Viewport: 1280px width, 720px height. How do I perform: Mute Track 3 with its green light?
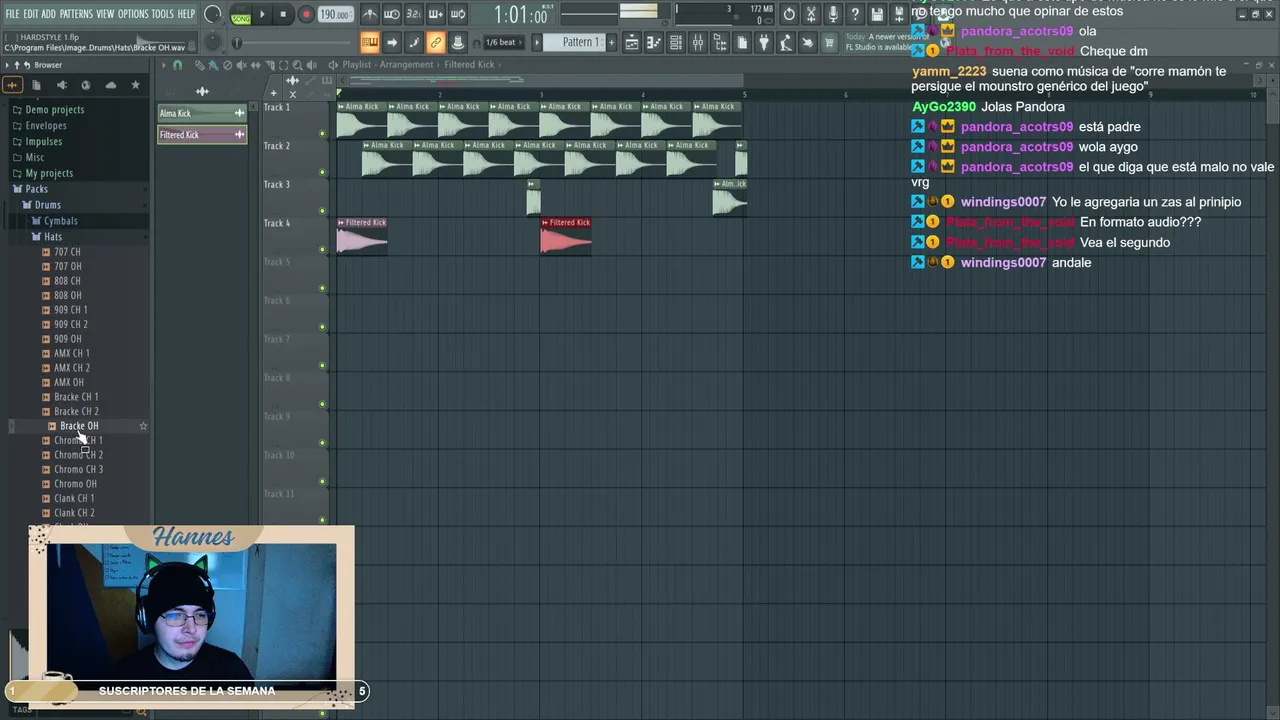pos(322,211)
